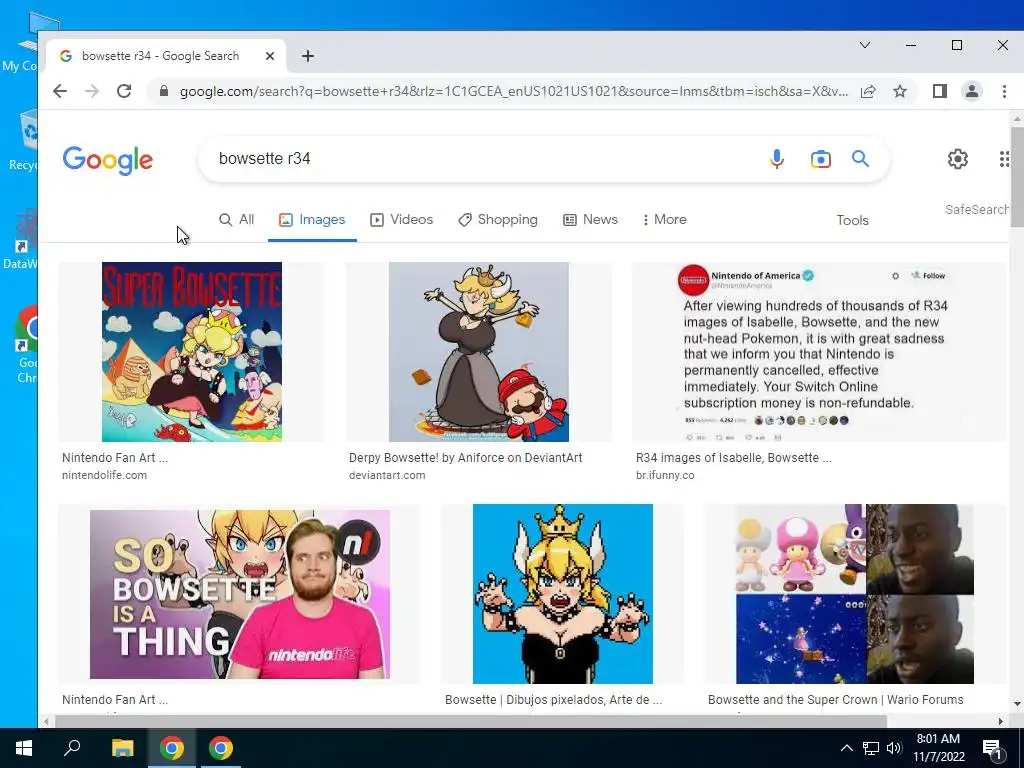Switch to the Videos tab
This screenshot has width=1024, height=768.
402,219
